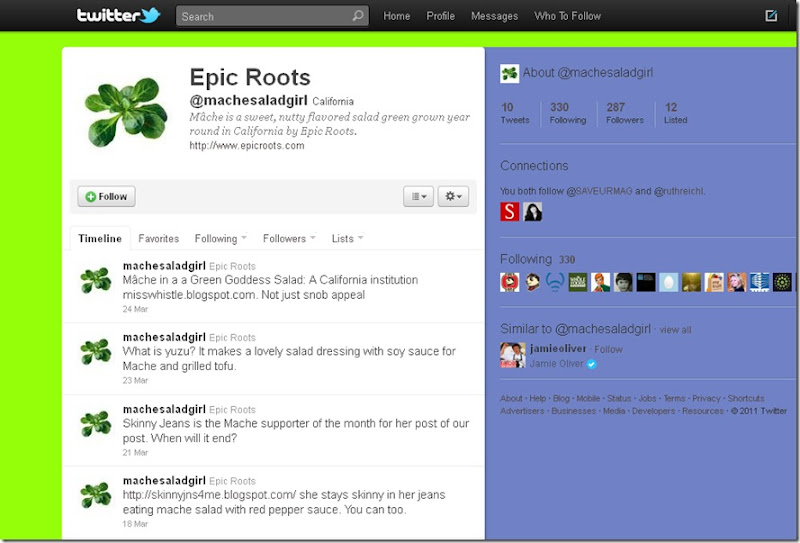Click the jamieoliver username link

tap(558, 349)
